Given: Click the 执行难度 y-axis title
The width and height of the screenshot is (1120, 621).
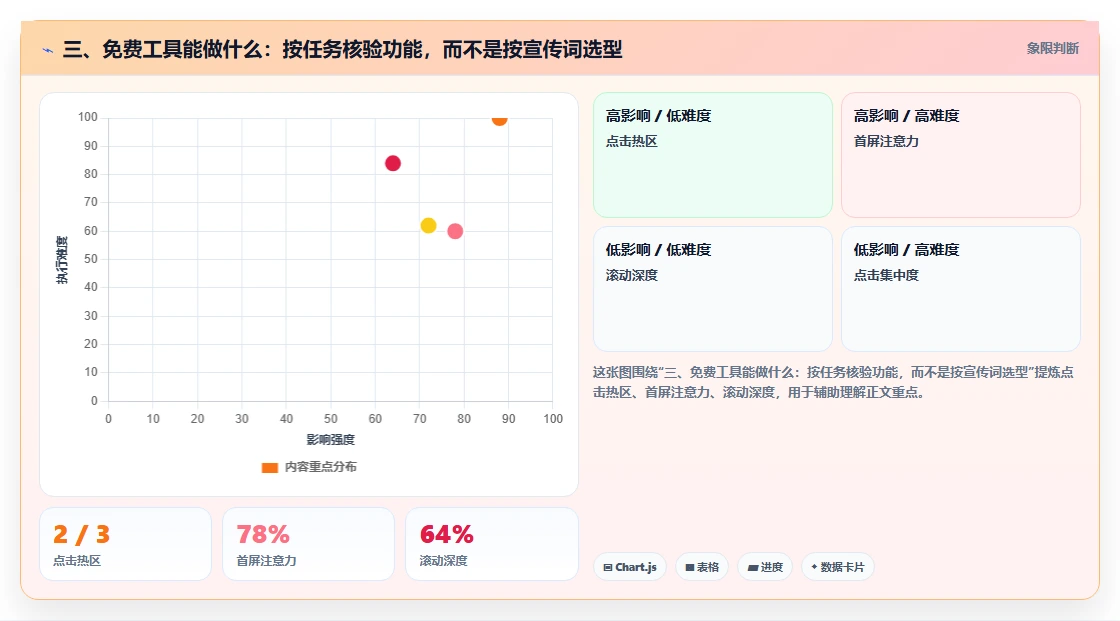Looking at the screenshot, I should (62, 259).
